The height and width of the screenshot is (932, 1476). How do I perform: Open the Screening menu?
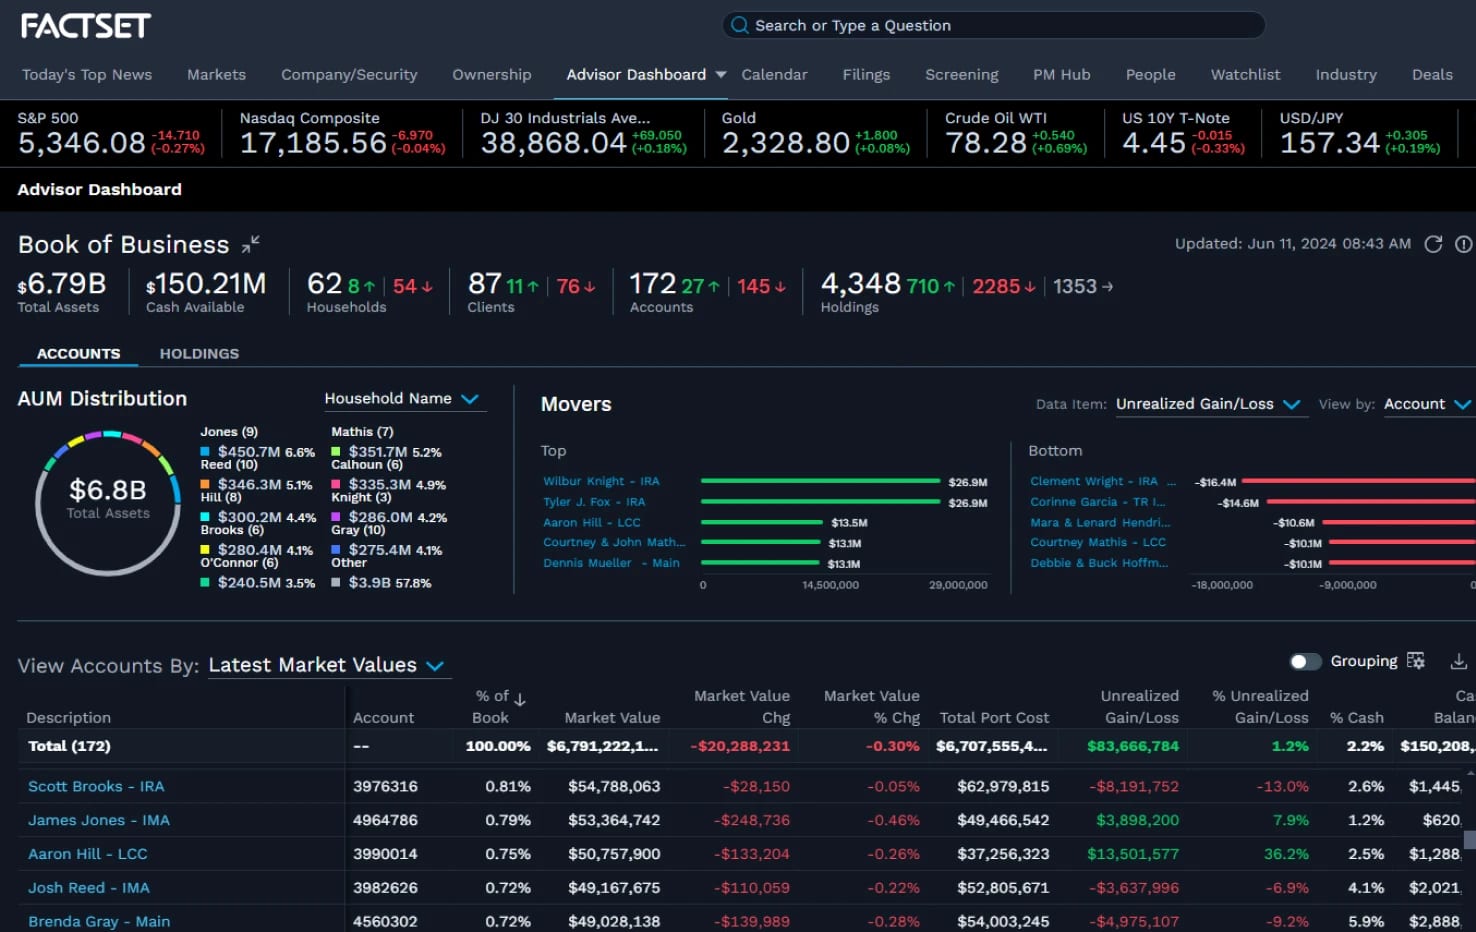961,75
